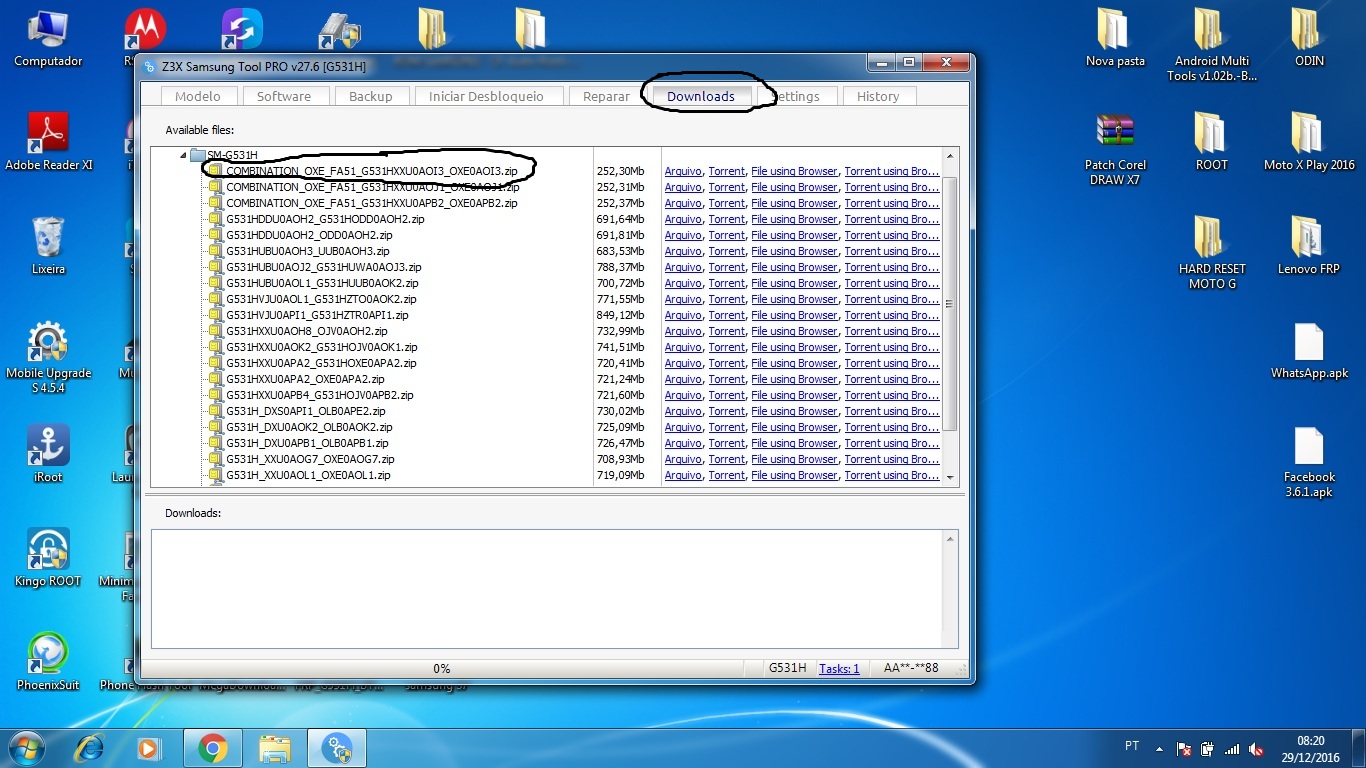Select the WhatsApp.apk file icon
Viewport: 1366px width, 768px height.
1309,350
